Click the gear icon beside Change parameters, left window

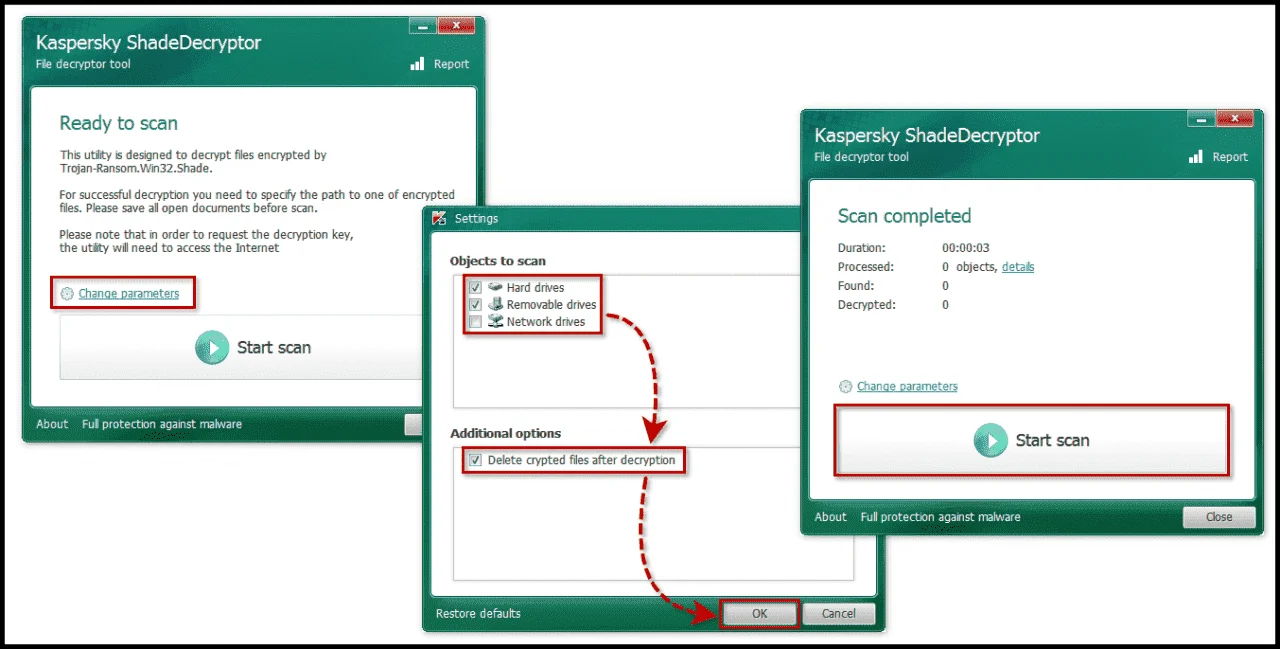click(x=67, y=294)
